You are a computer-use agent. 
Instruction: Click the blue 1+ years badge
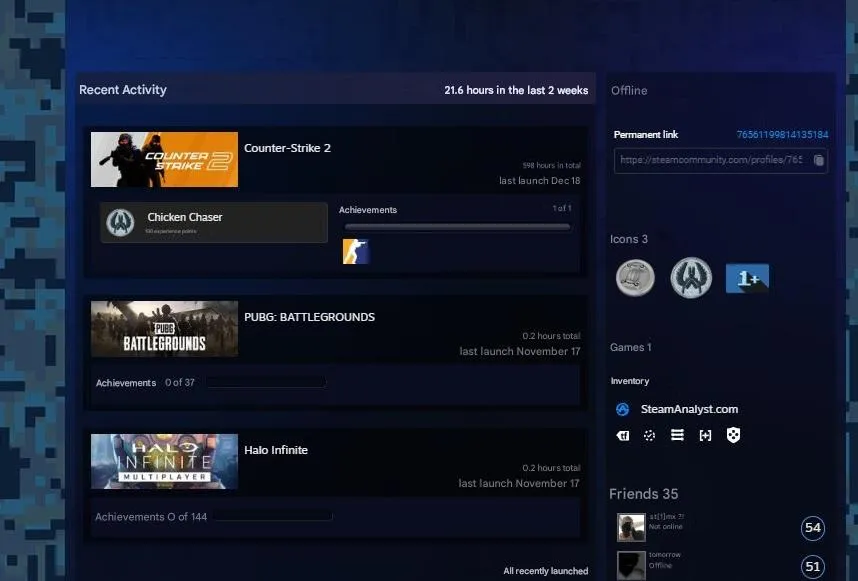tap(747, 277)
